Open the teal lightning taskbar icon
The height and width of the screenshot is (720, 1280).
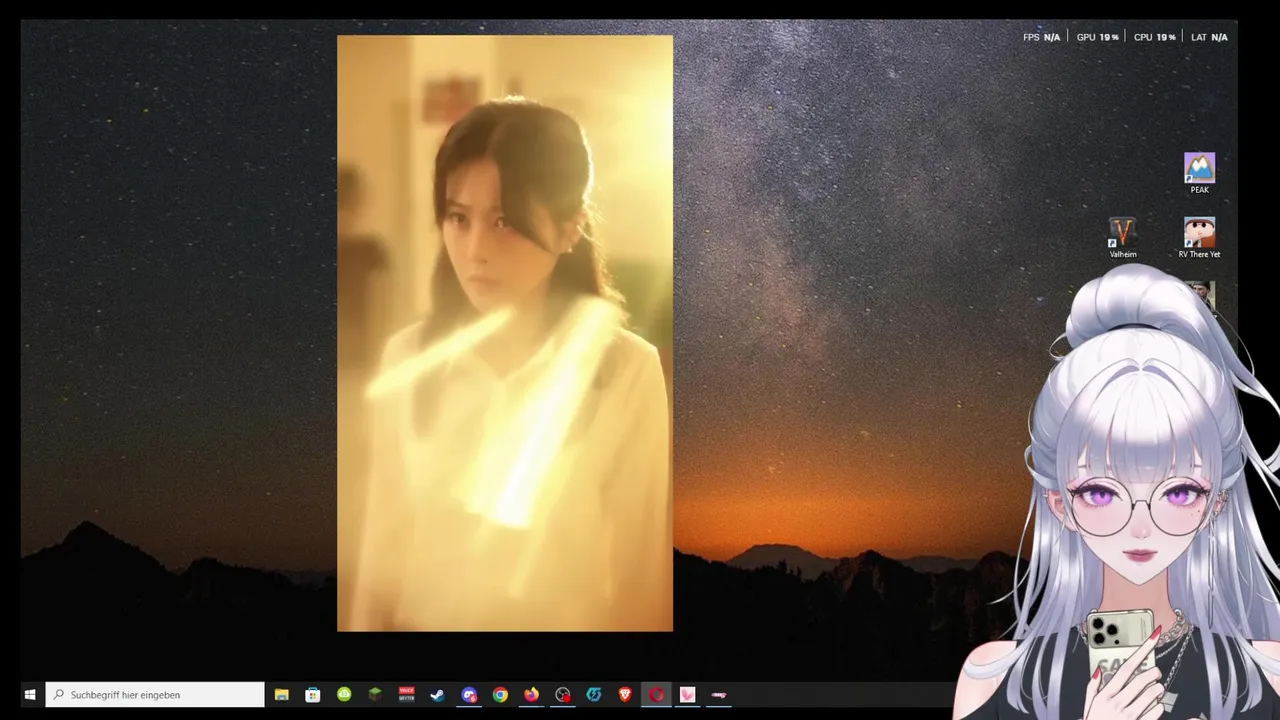coord(594,694)
